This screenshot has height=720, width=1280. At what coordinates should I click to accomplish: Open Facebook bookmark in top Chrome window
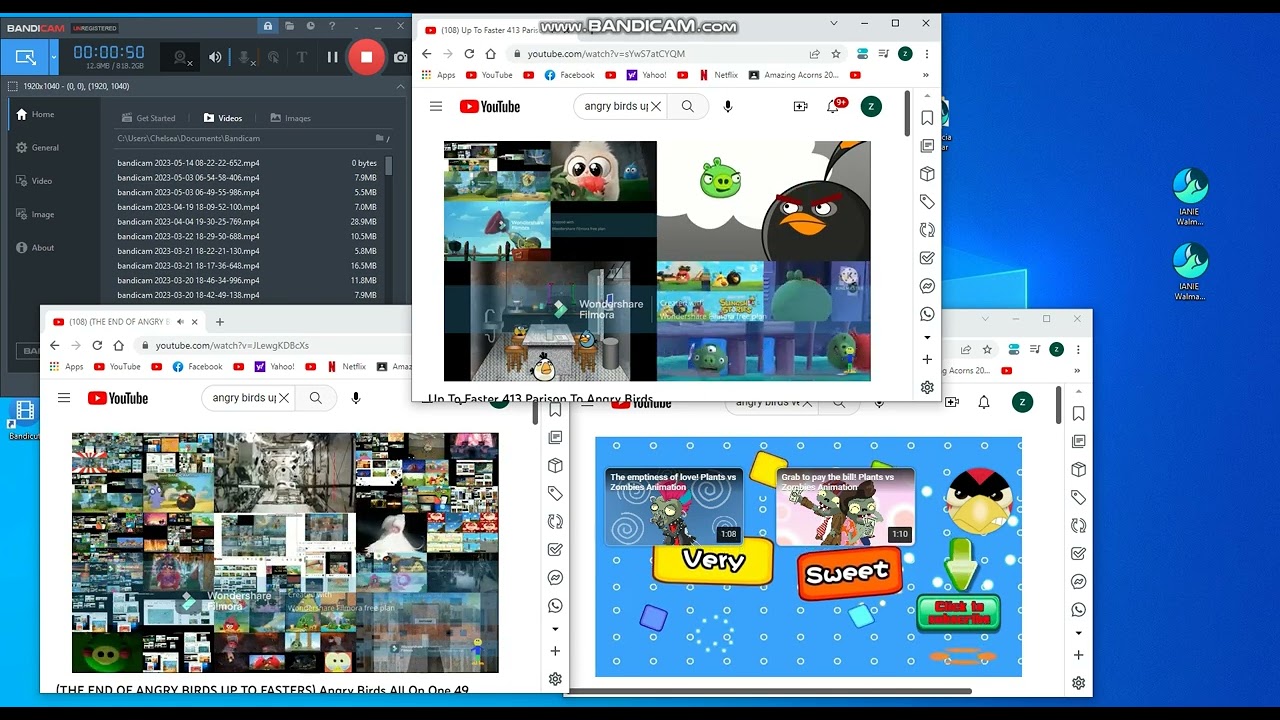[569, 75]
